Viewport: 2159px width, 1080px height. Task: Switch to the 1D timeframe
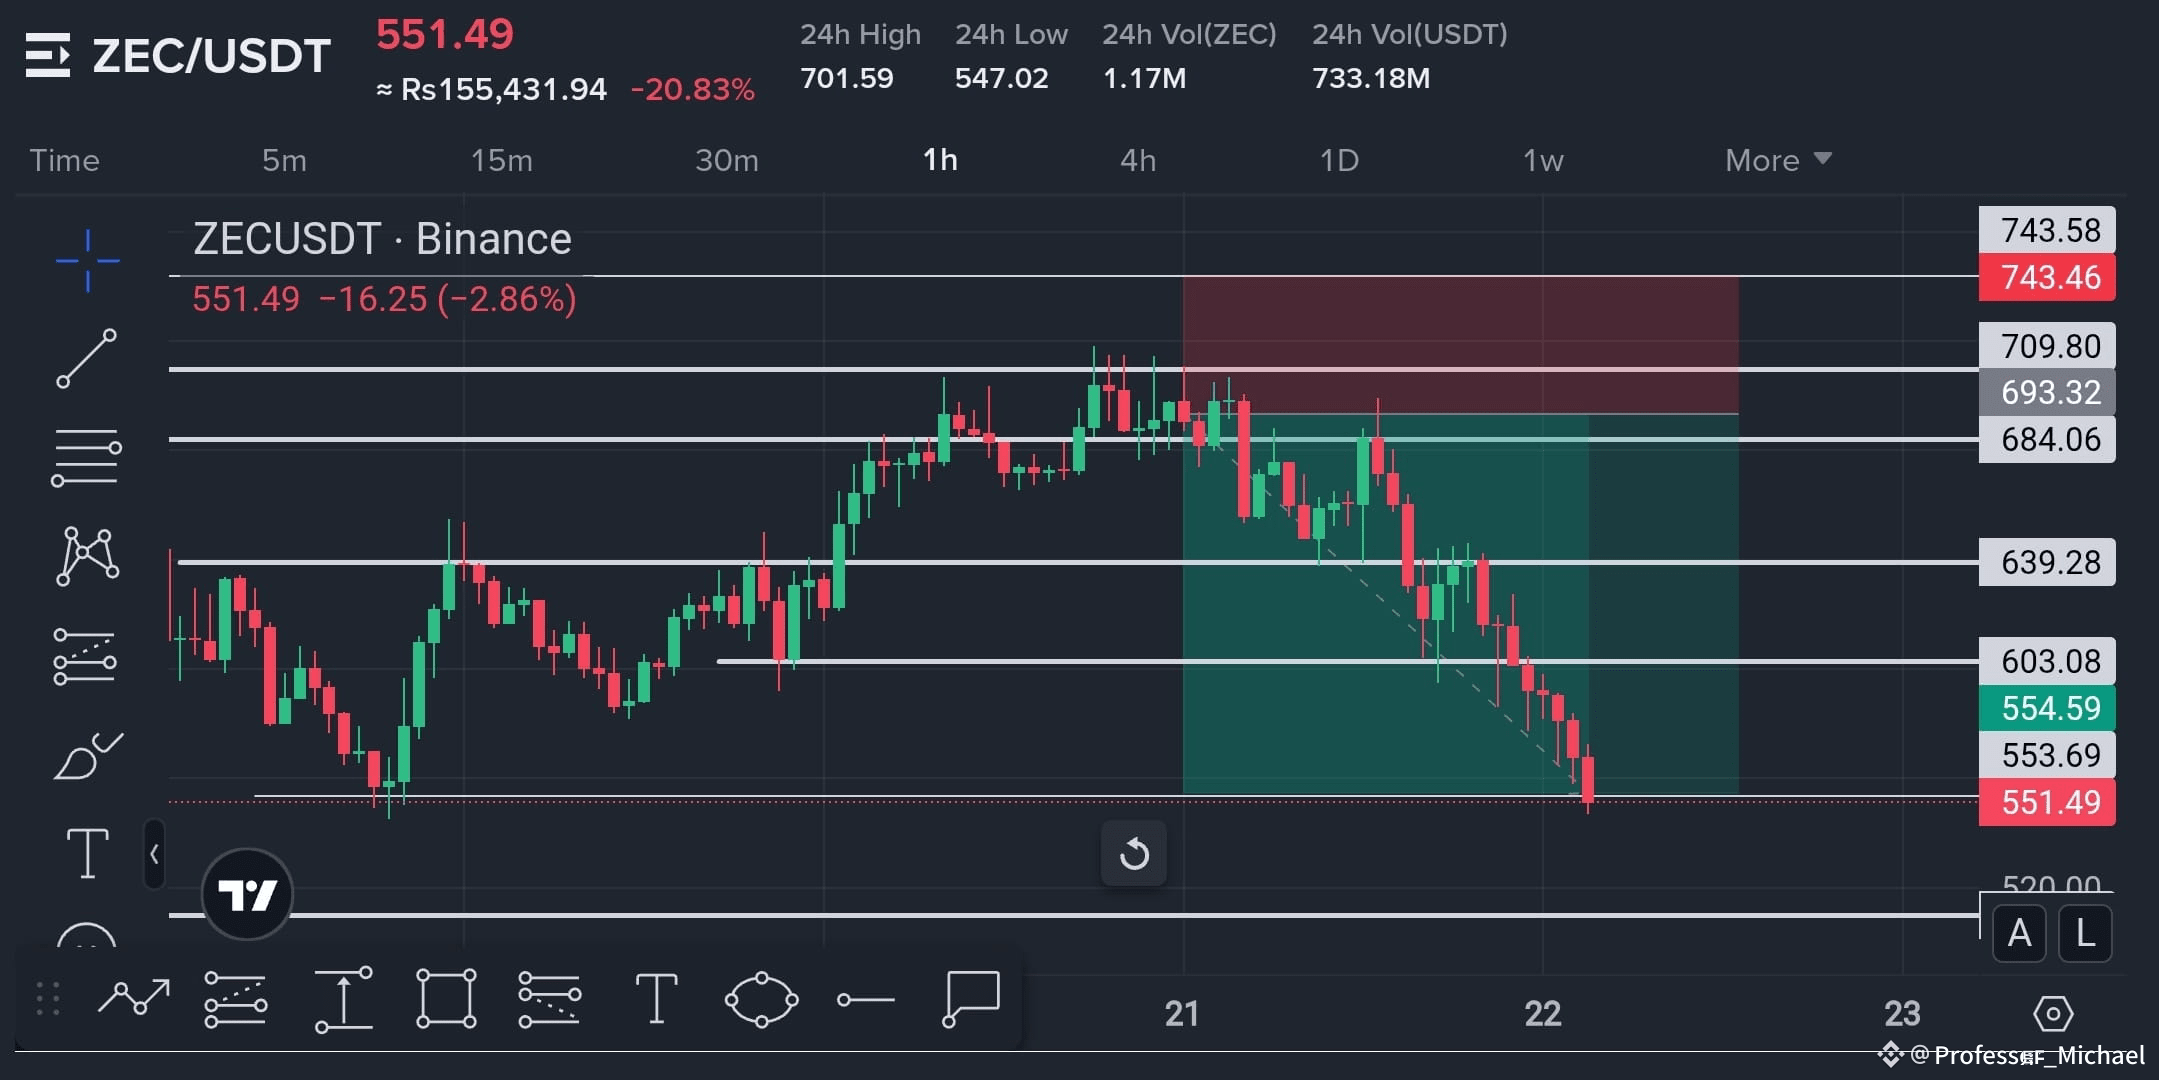1339,160
